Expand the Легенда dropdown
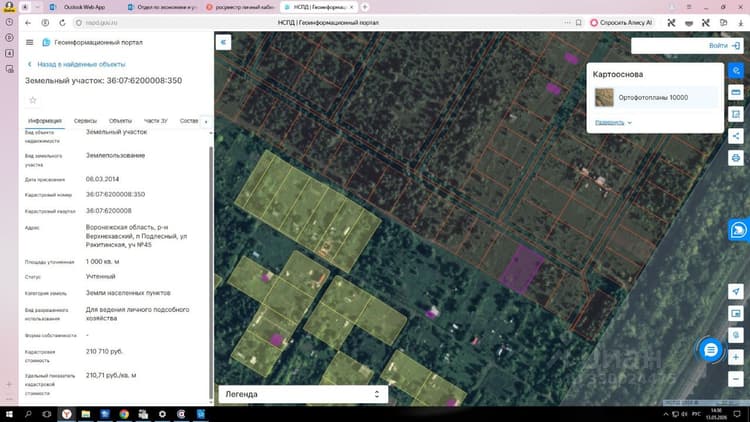This screenshot has width=750, height=422. pyautogui.click(x=303, y=394)
